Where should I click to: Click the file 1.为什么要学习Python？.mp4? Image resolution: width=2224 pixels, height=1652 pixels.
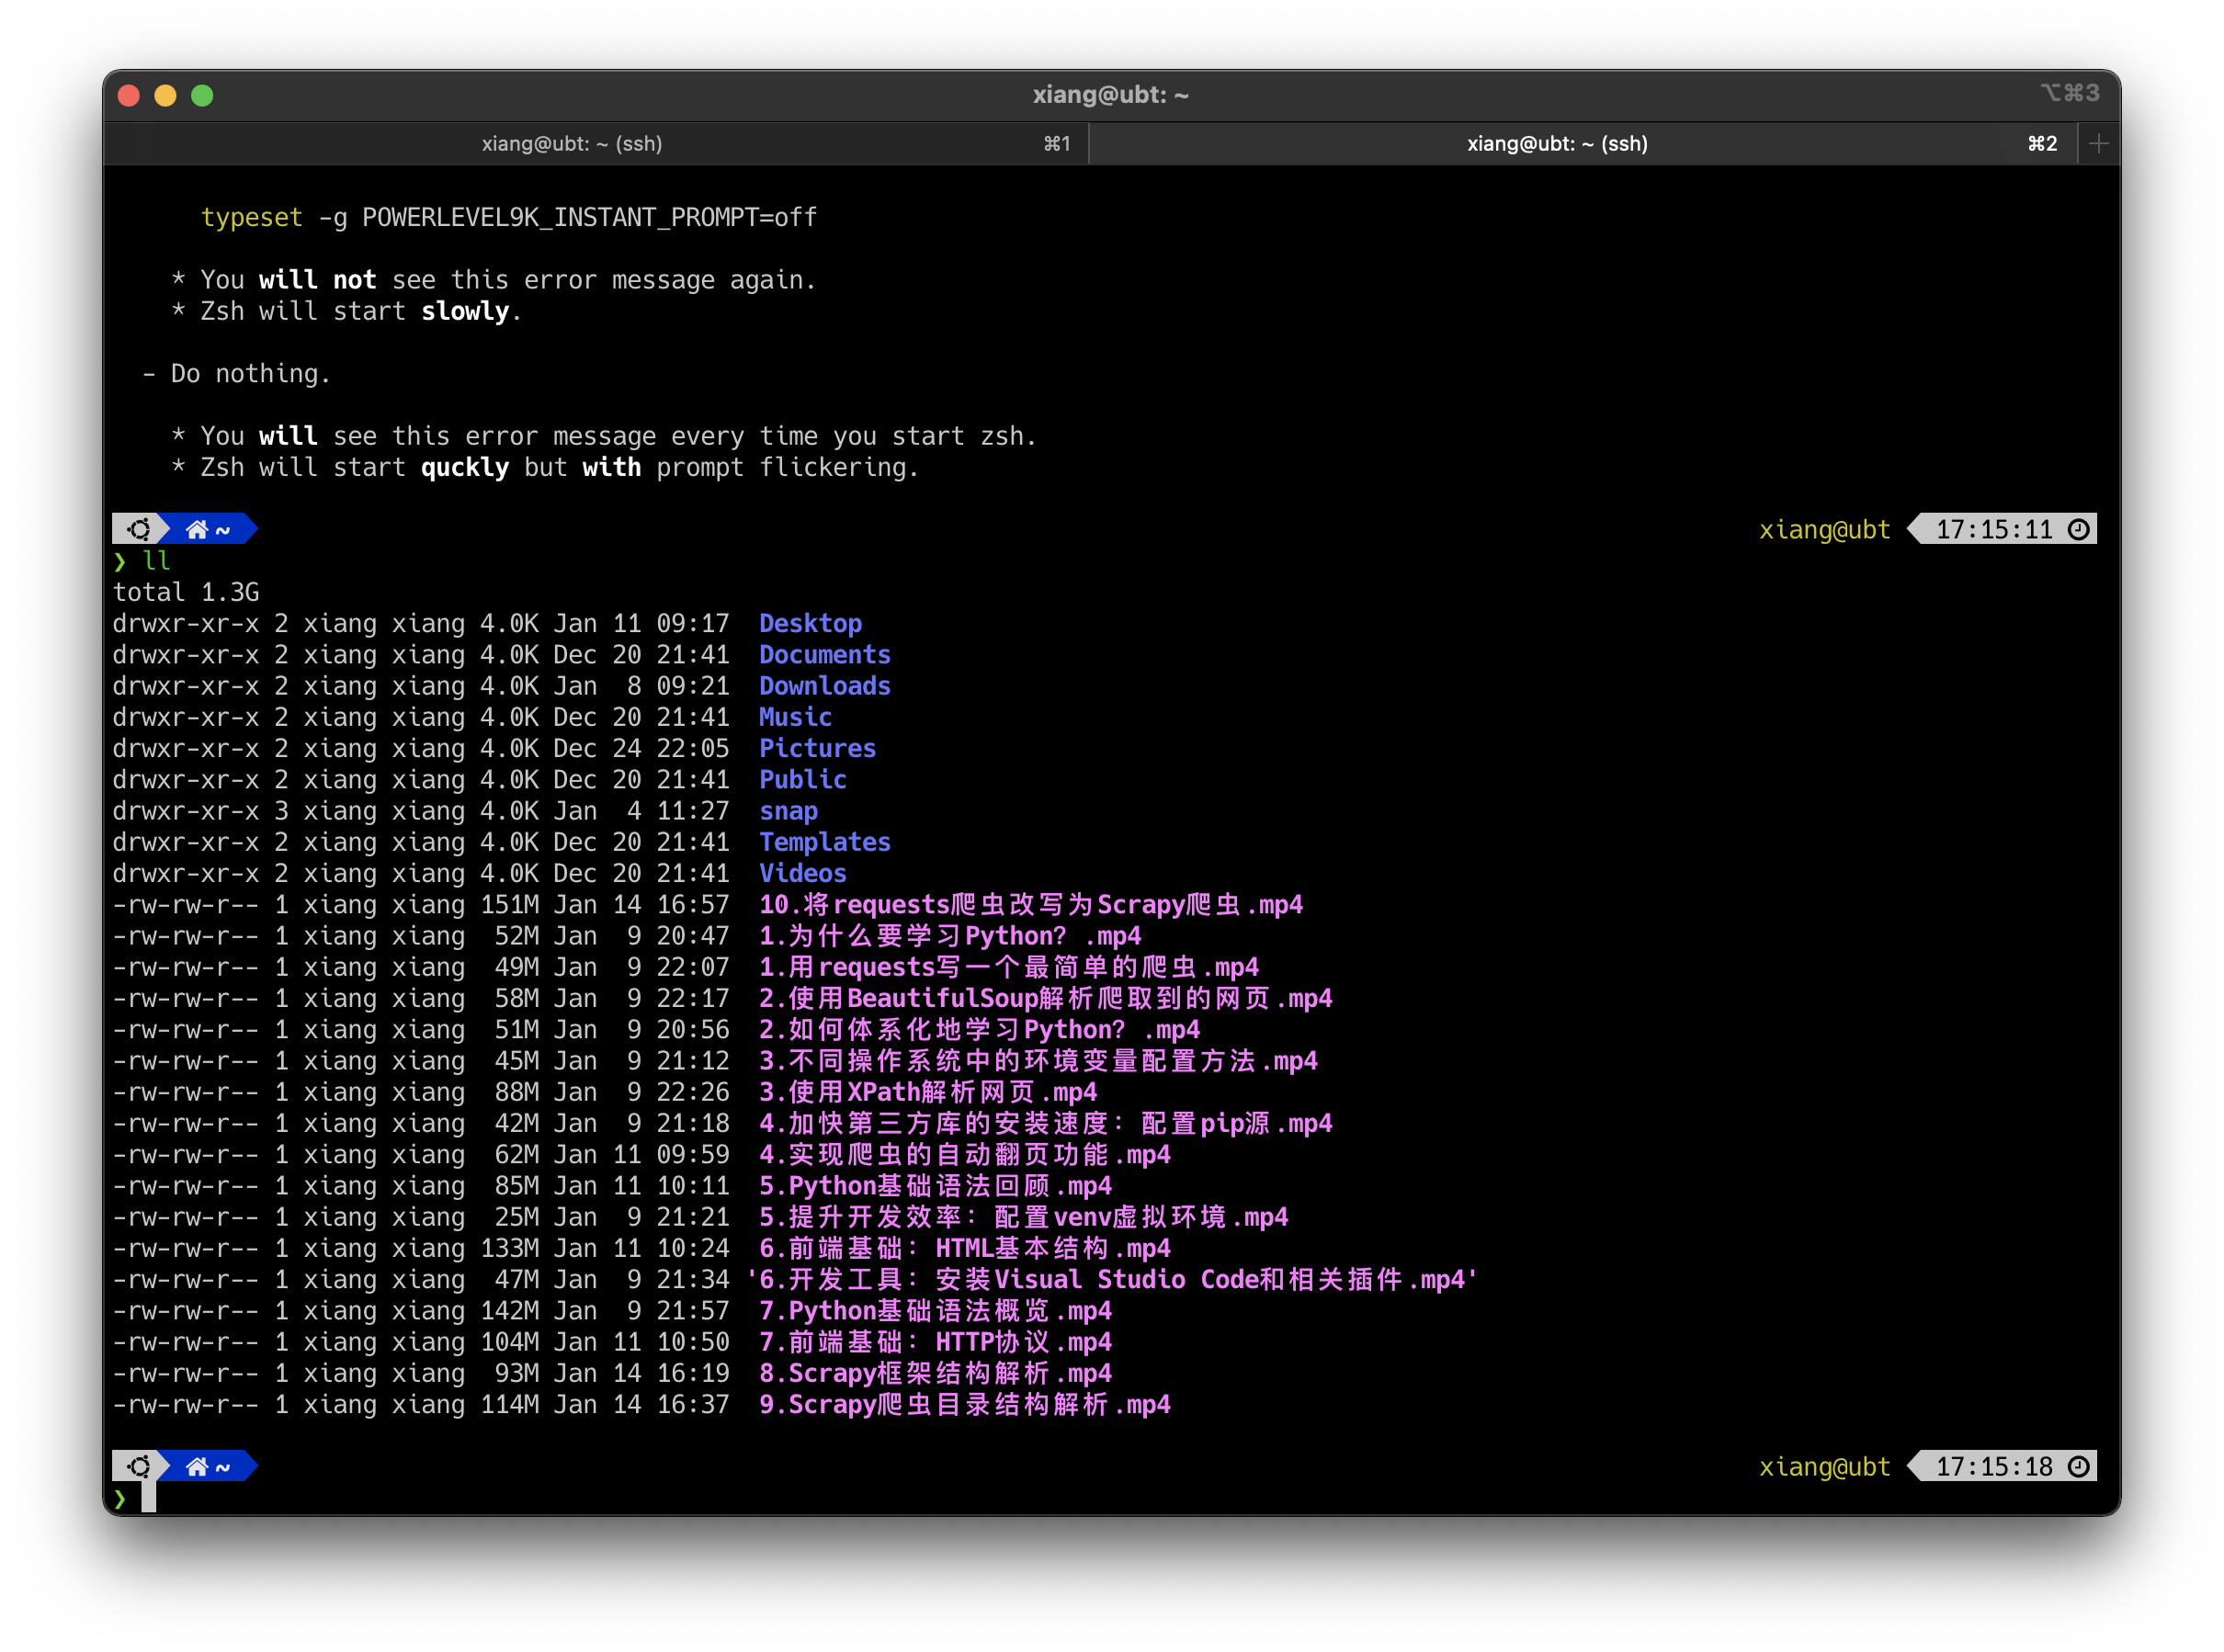tap(950, 936)
